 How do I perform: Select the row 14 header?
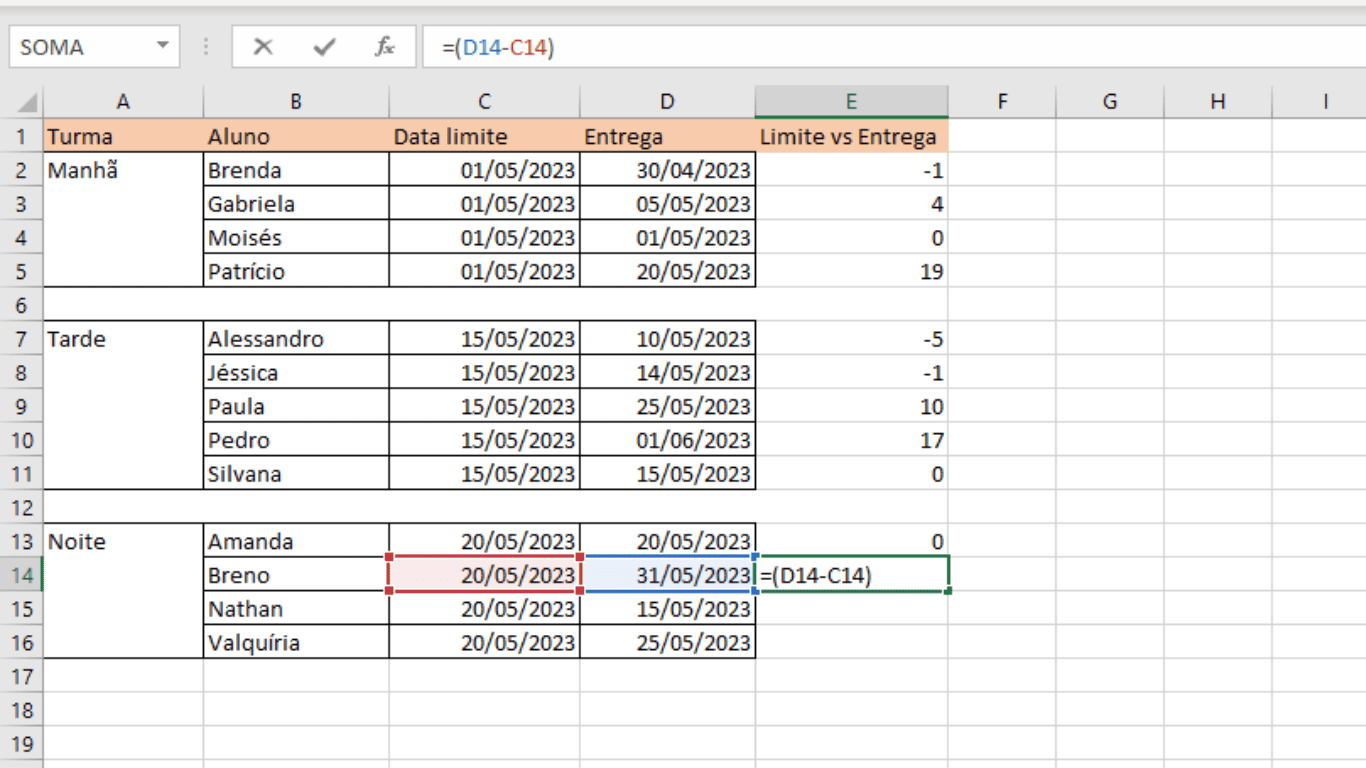pos(22,575)
